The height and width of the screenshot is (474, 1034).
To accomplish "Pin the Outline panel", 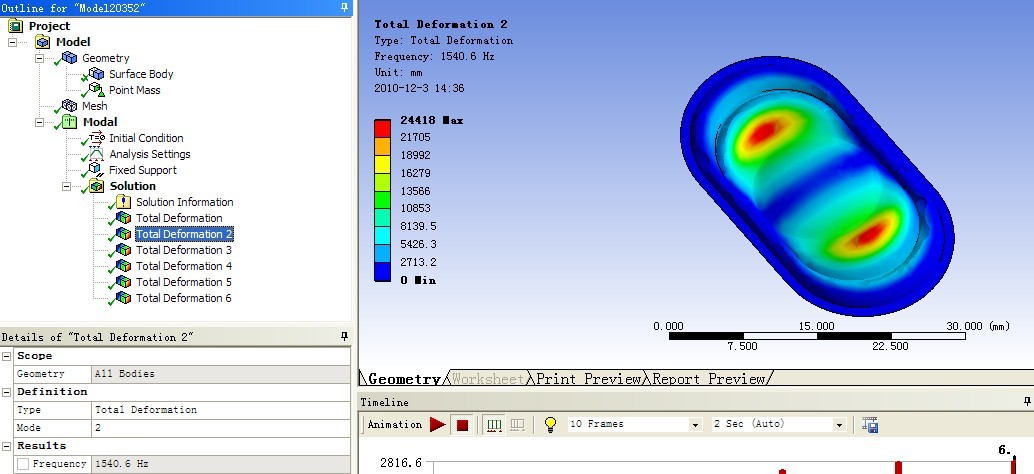I will click(x=344, y=7).
